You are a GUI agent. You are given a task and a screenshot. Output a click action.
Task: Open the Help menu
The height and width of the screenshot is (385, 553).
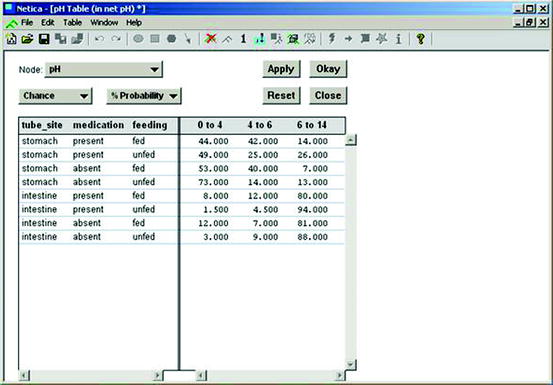(134, 23)
